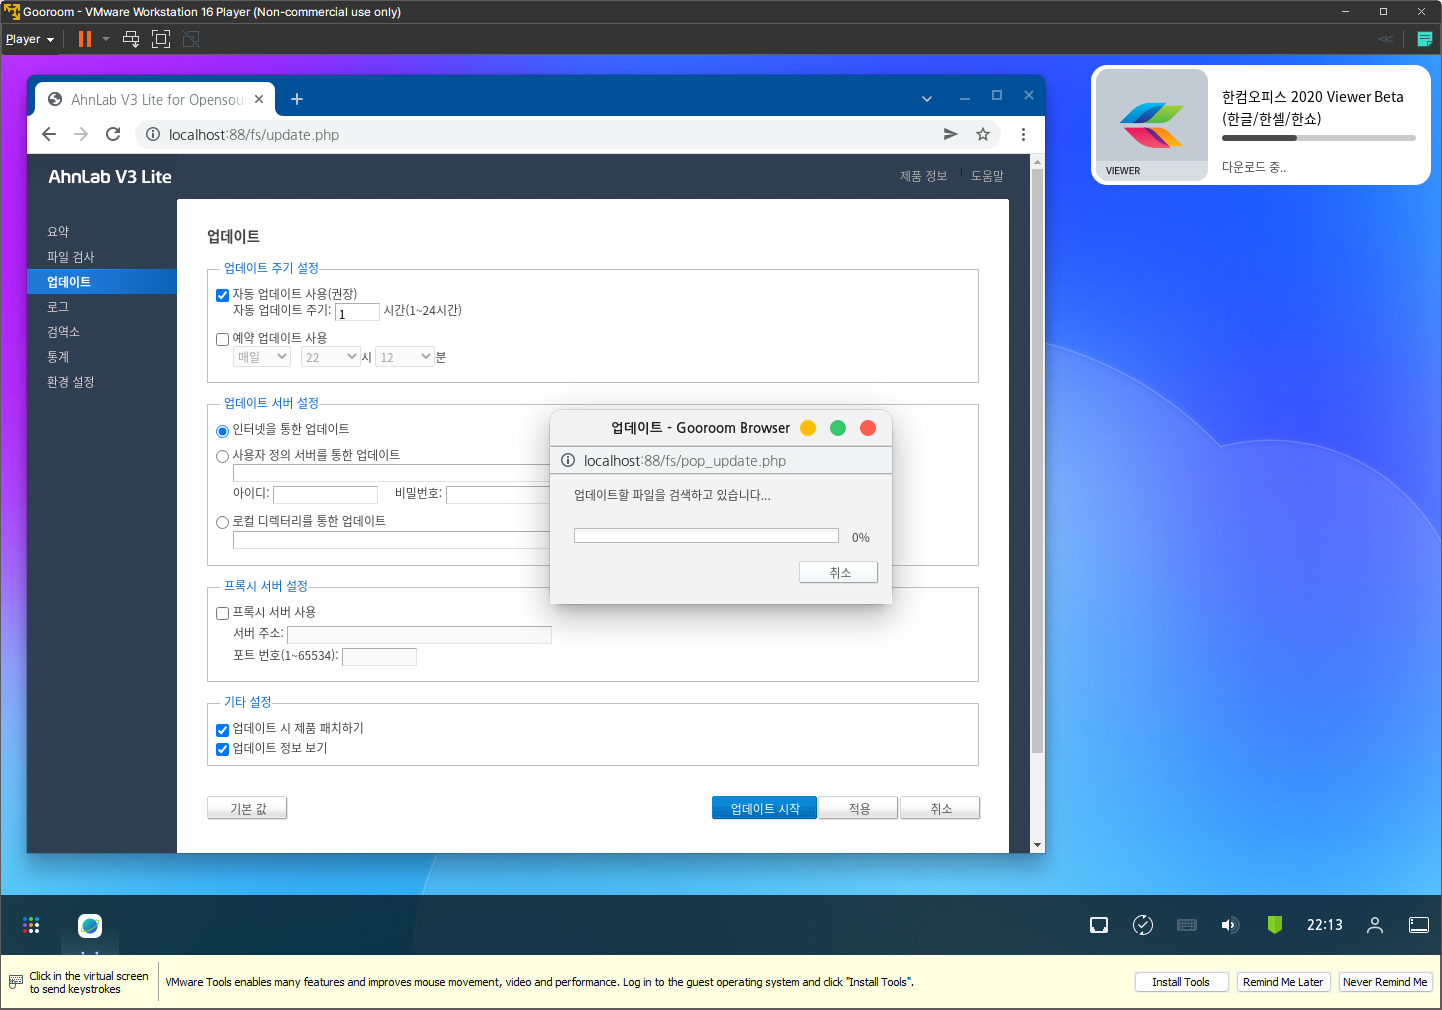1442x1010 pixels.
Task: Reload the page in the browser
Action: point(112,133)
